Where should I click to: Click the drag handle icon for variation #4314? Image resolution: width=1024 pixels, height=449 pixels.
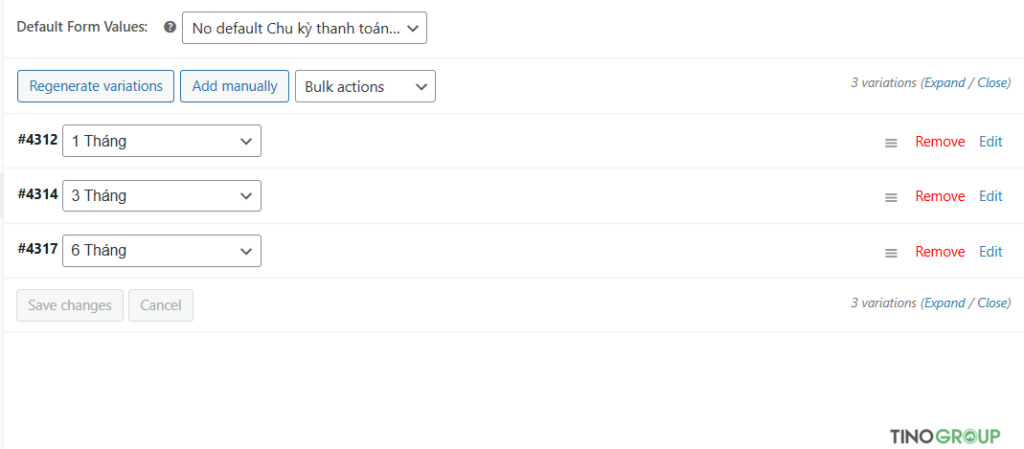coord(891,198)
